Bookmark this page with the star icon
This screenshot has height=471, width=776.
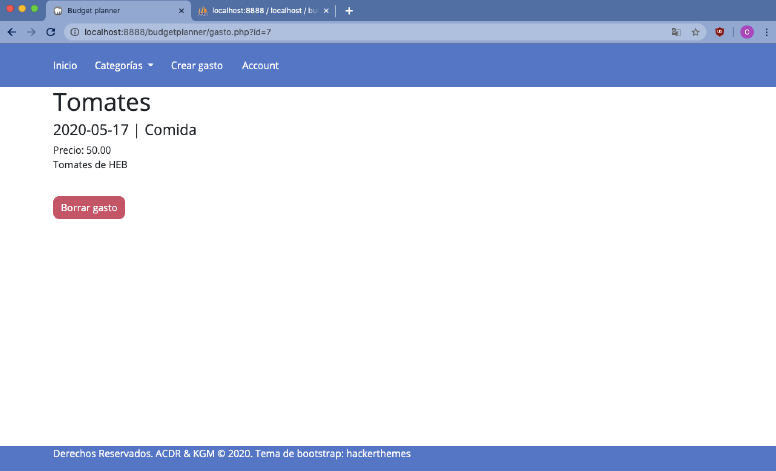point(695,32)
